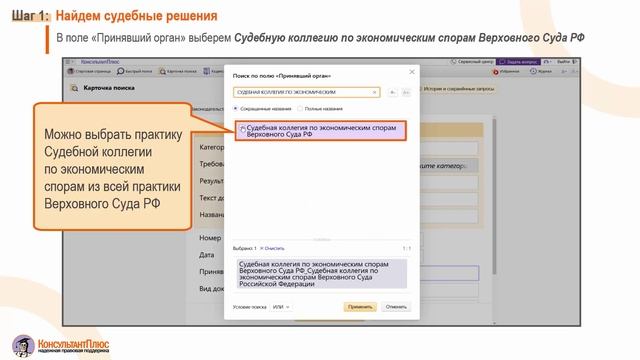Image resolution: width=640 pixels, height=360 pixels.
Task: Click the first small button right of search field
Action: (x=392, y=92)
